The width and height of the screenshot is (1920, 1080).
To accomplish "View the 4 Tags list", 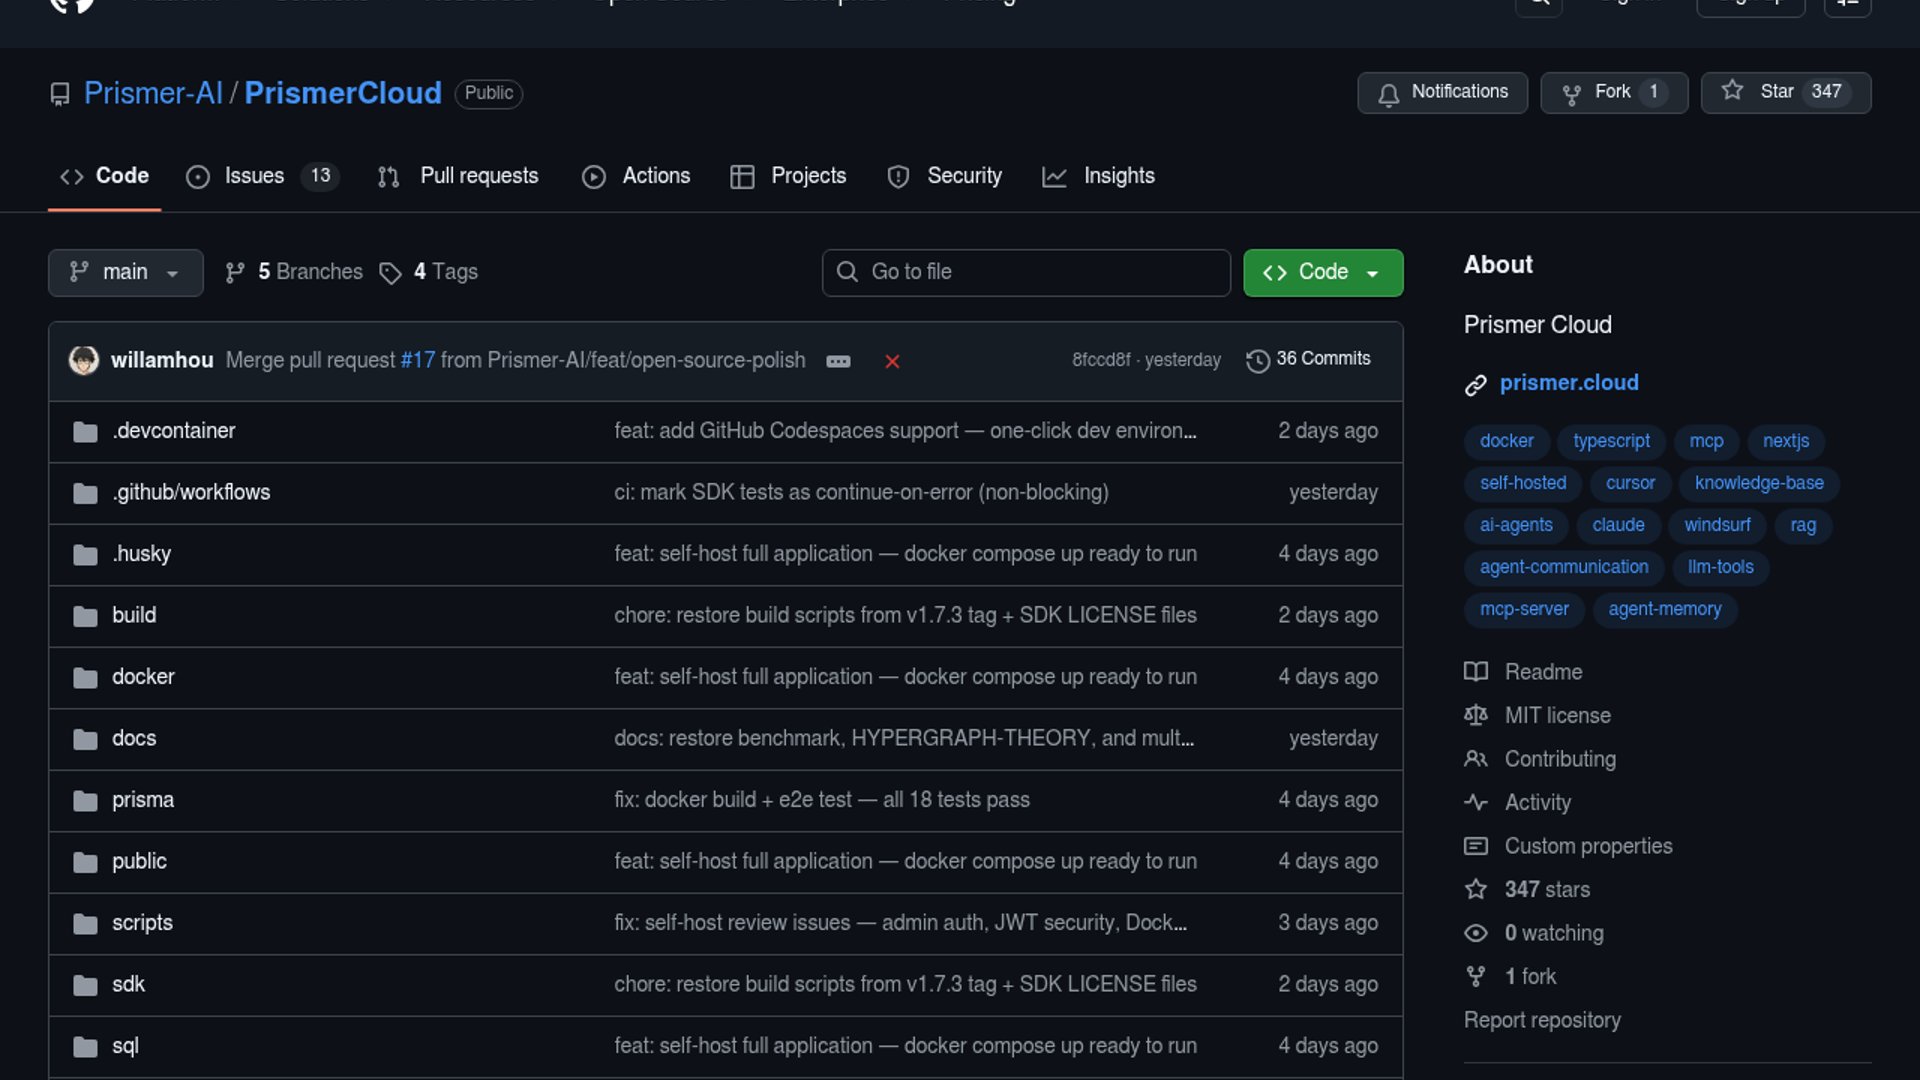I will point(430,272).
